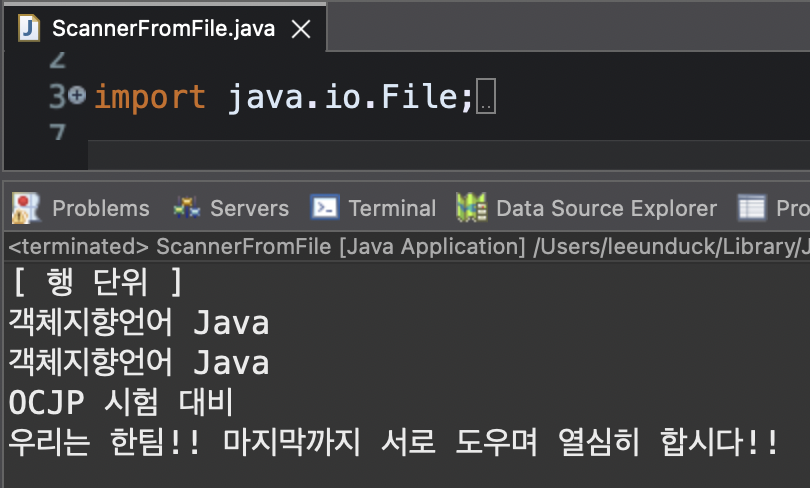Click the console line starting '우리는 한팀!!'

[x=393, y=442]
